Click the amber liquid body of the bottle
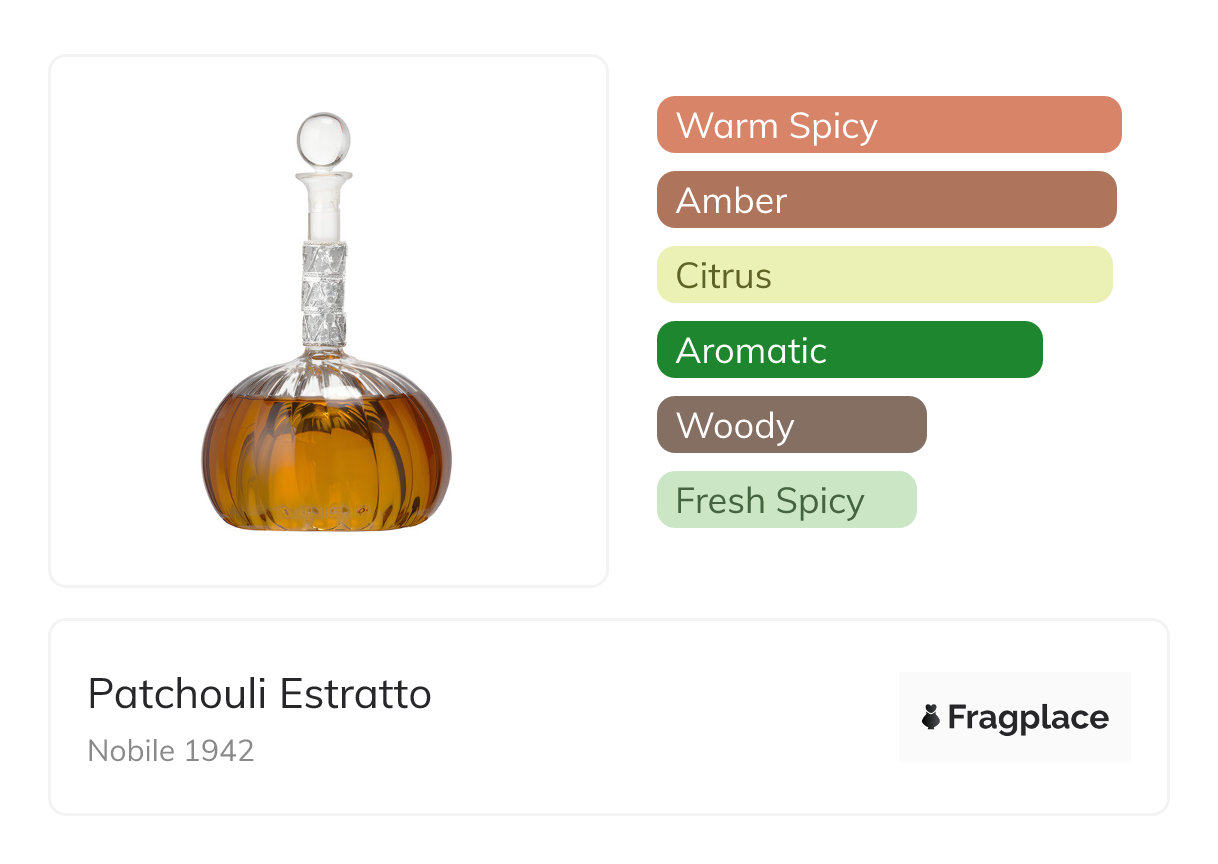This screenshot has width=1218, height=864. point(326,459)
